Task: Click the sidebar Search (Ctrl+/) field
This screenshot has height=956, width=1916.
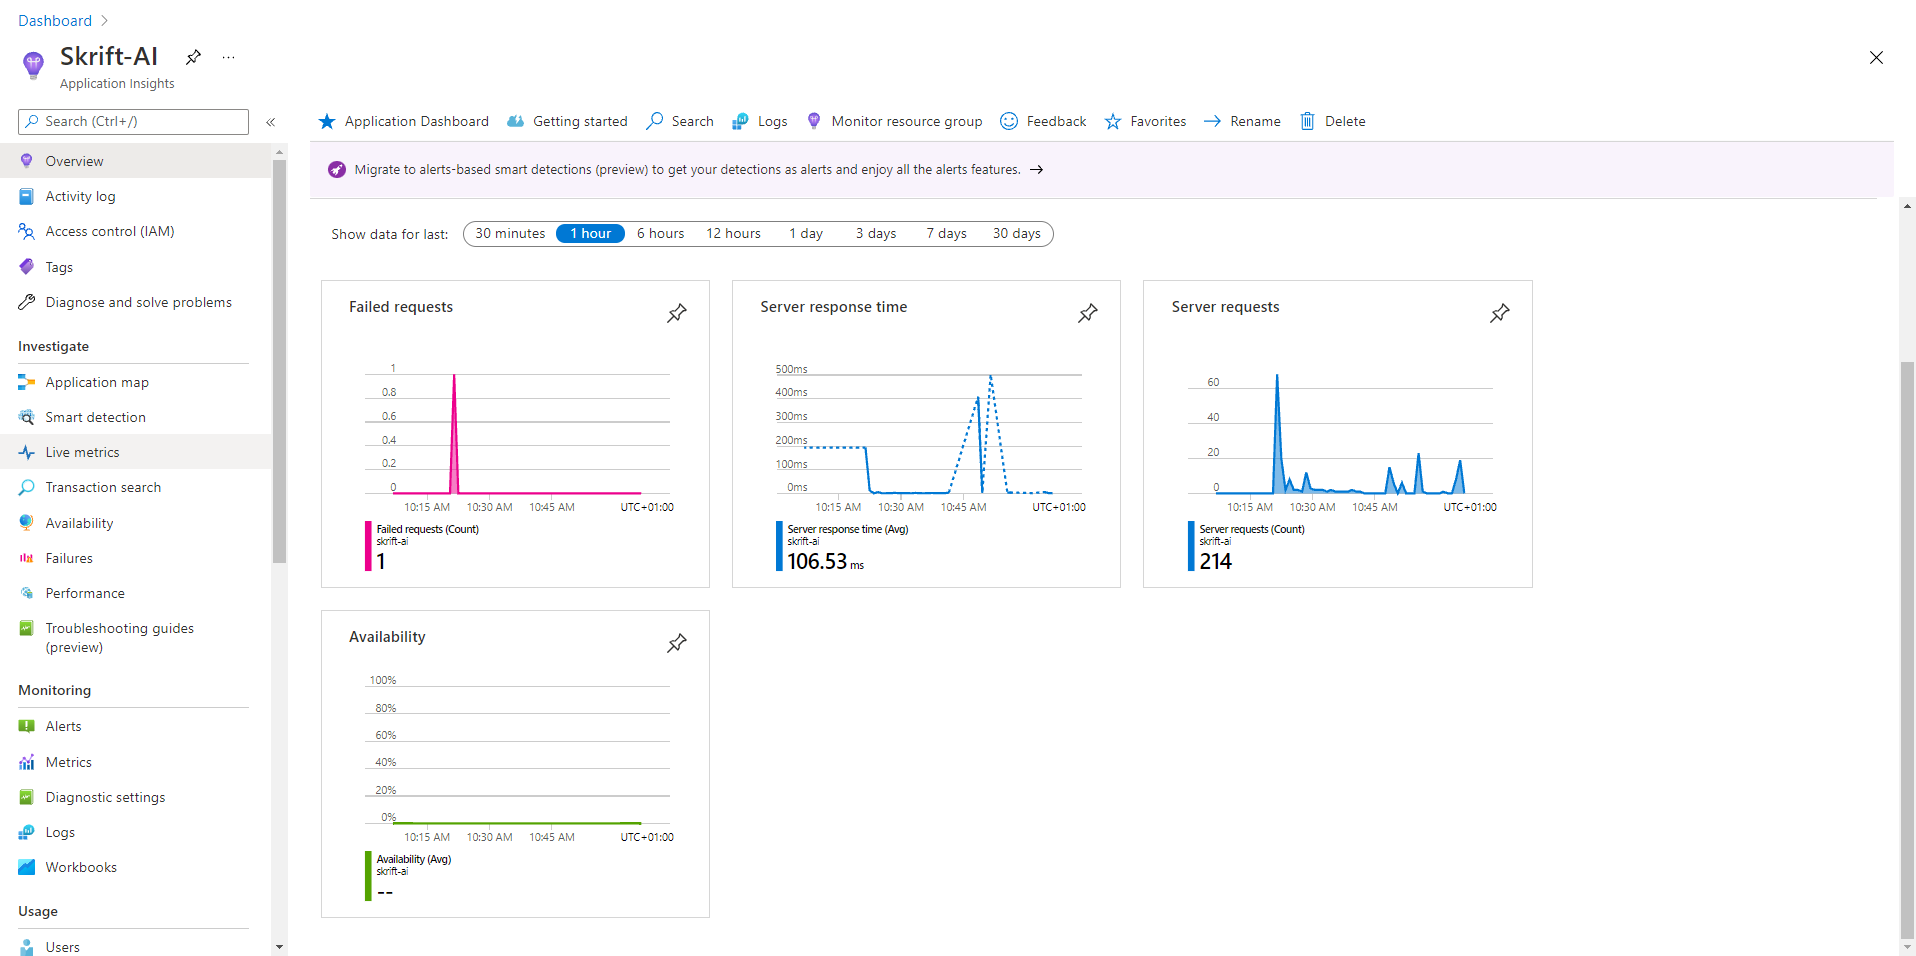Action: pos(133,122)
